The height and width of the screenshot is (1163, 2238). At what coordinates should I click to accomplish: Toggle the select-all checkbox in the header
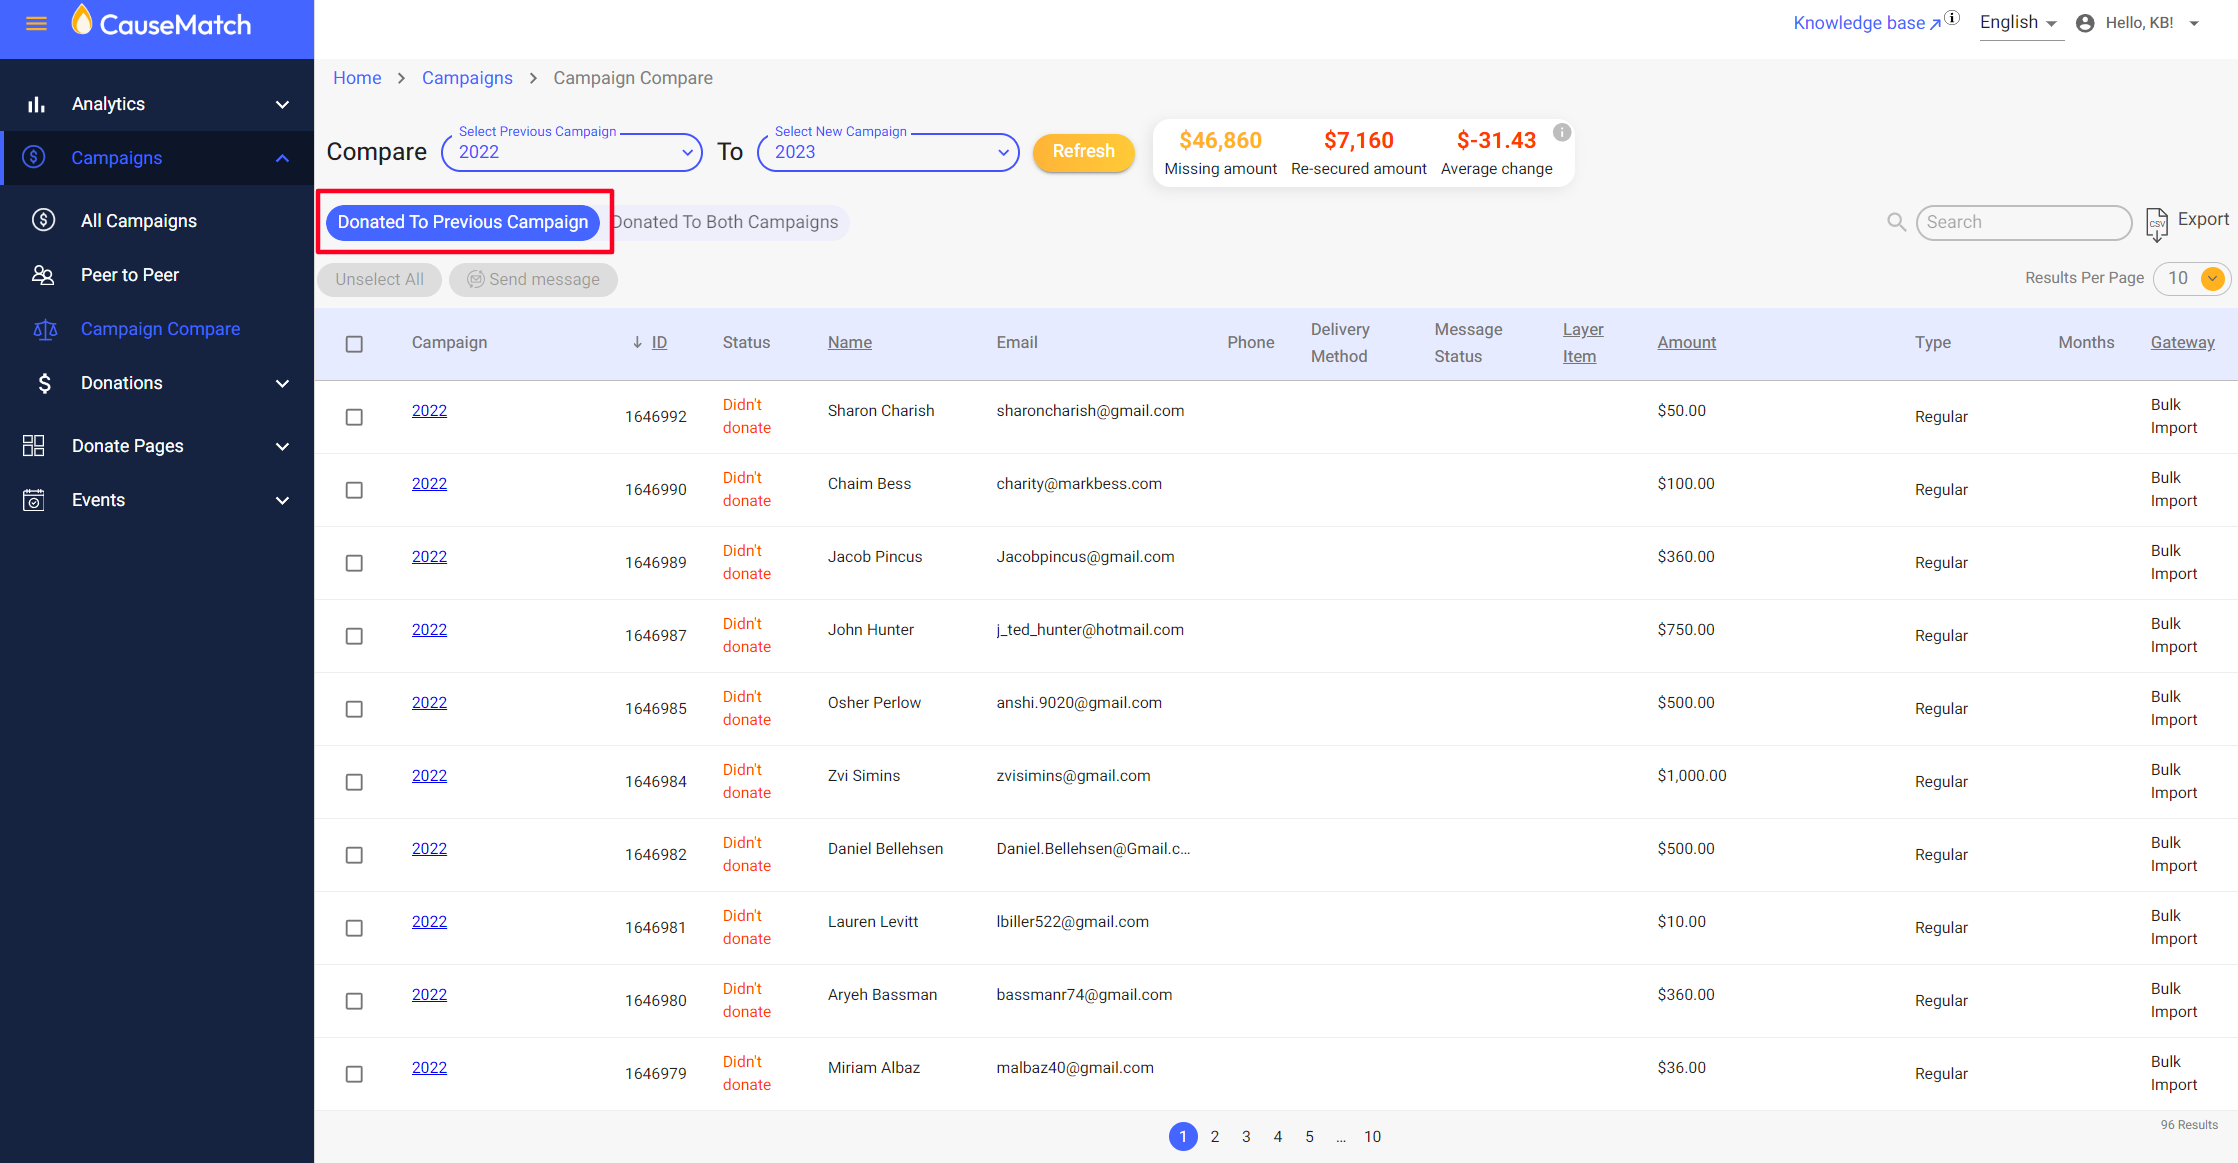click(x=354, y=344)
